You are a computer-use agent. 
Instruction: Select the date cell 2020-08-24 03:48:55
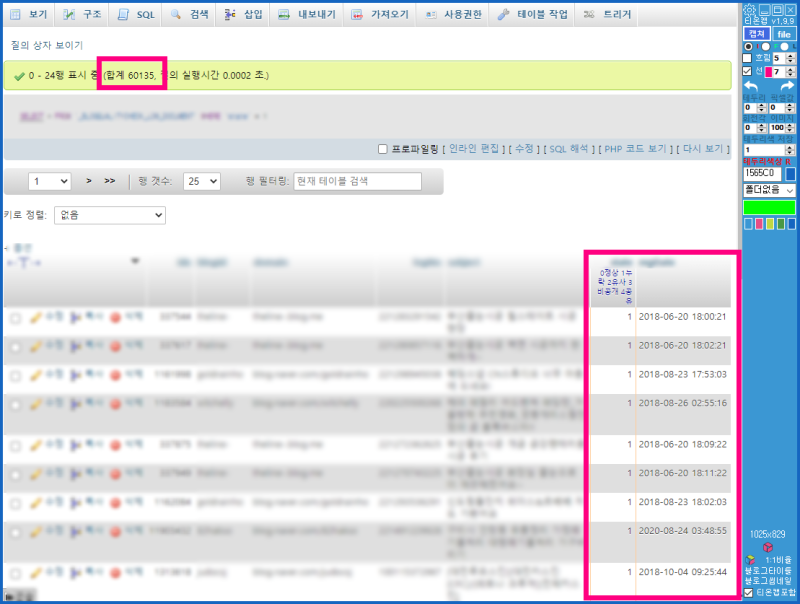[683, 531]
